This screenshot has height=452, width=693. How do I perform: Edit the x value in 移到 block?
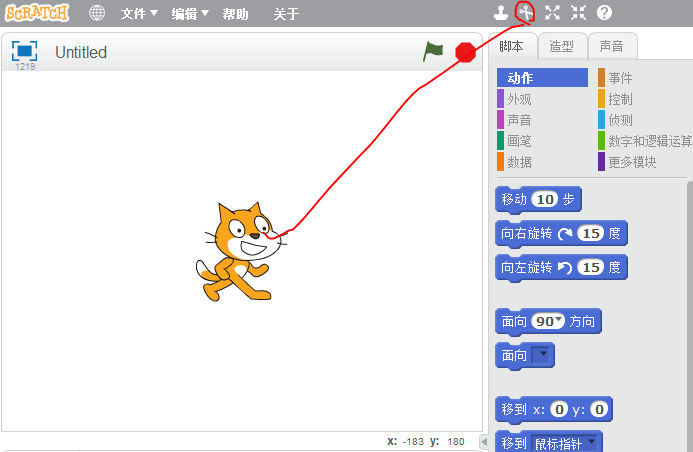click(559, 409)
